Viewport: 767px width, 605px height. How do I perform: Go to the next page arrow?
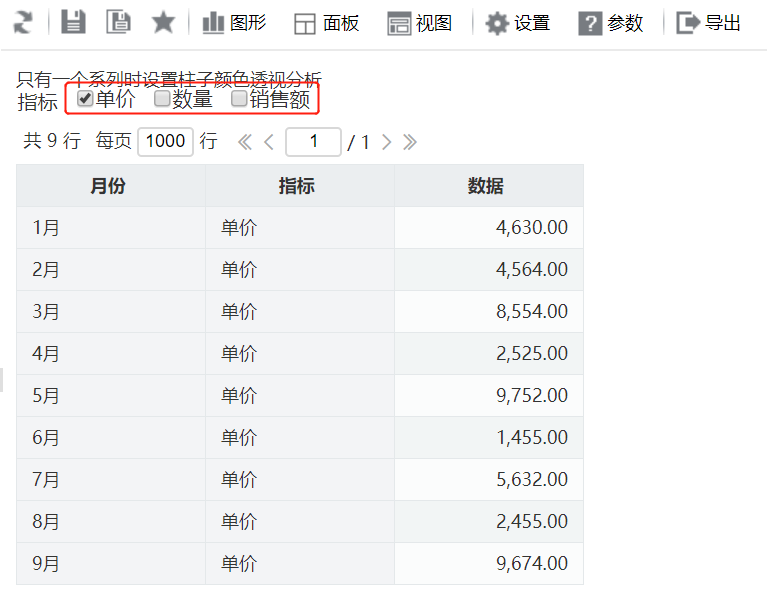point(386,142)
